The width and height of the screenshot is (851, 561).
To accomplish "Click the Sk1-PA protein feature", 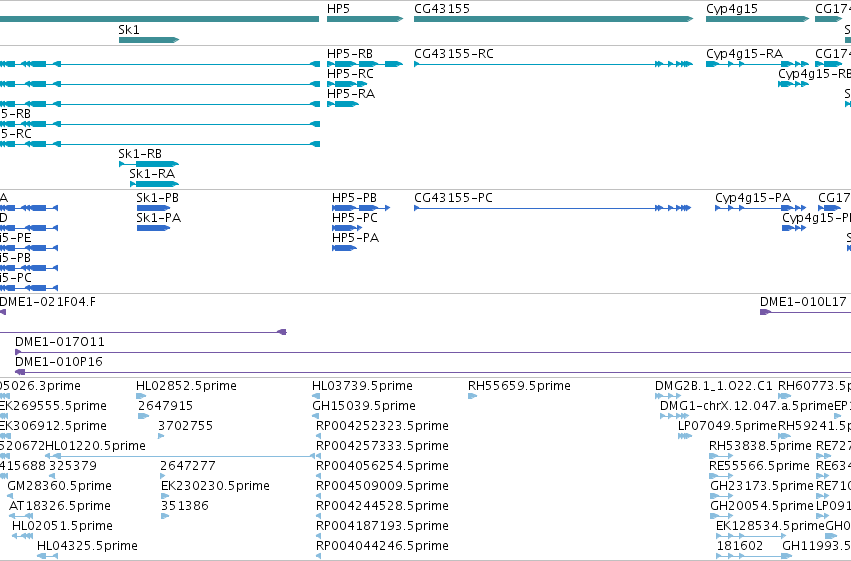I will (x=154, y=228).
